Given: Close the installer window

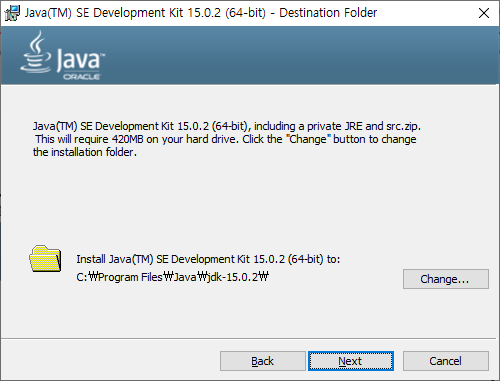Looking at the screenshot, I should [484, 13].
